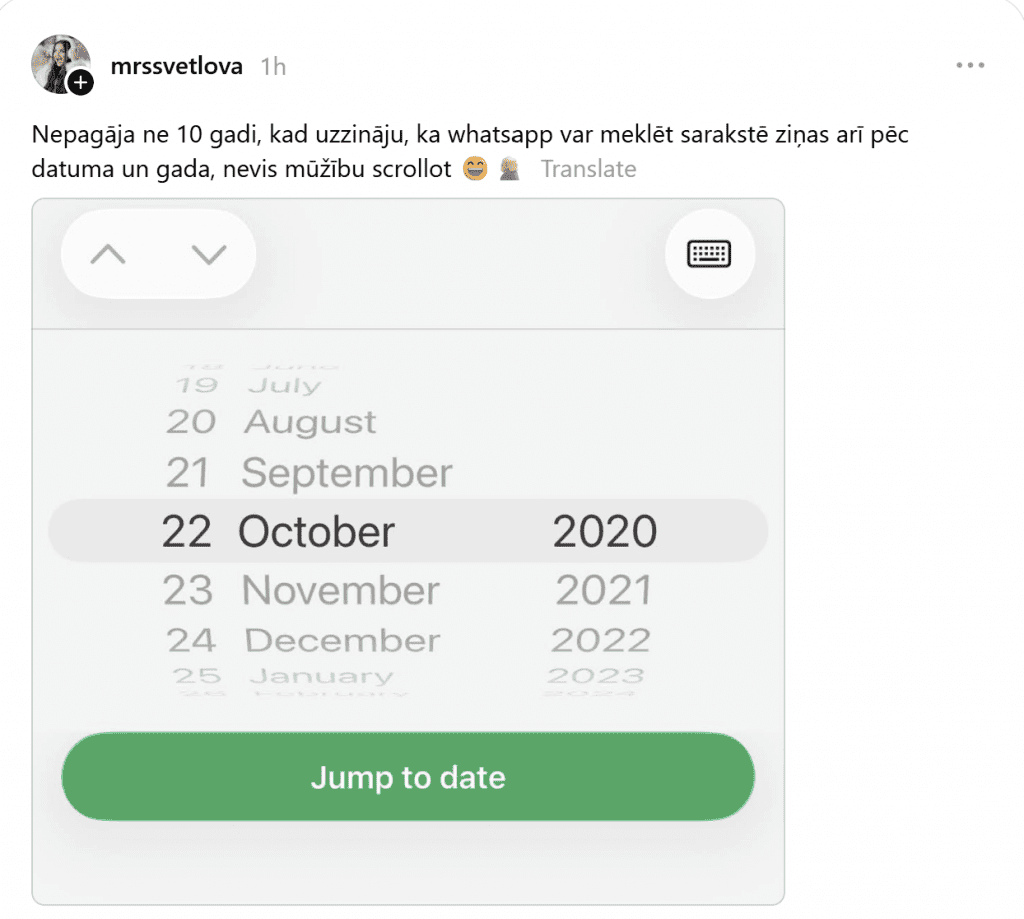The height and width of the screenshot is (919, 1024).
Task: Choose September in the month wheel
Action: click(347, 473)
